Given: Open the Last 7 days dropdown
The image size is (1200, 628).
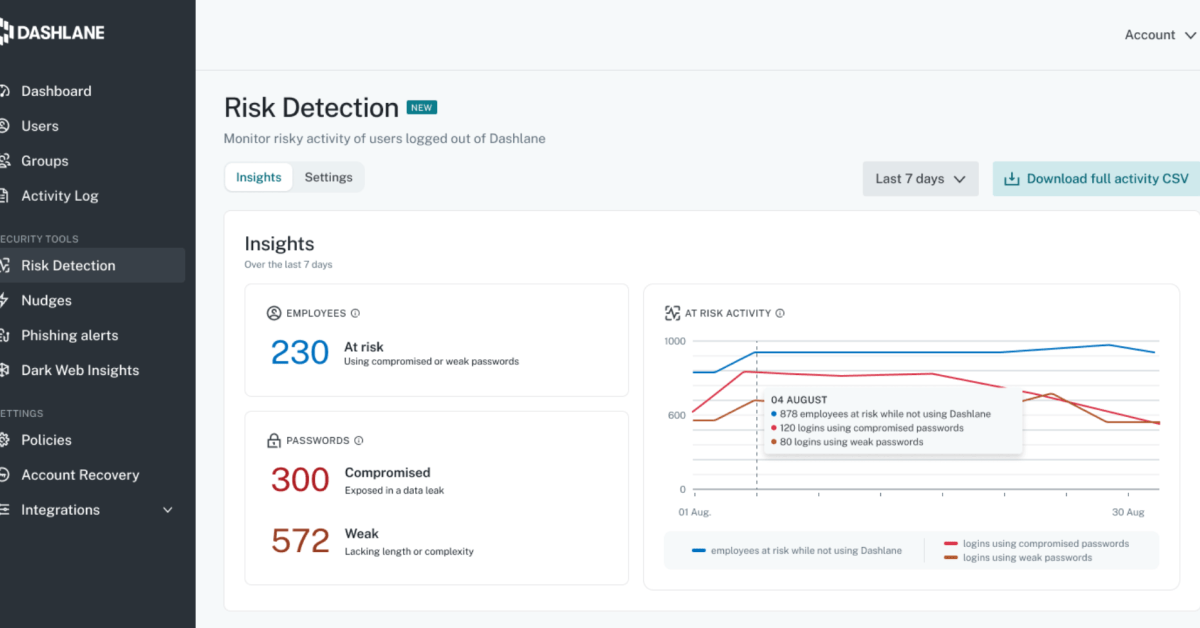Looking at the screenshot, I should point(920,179).
